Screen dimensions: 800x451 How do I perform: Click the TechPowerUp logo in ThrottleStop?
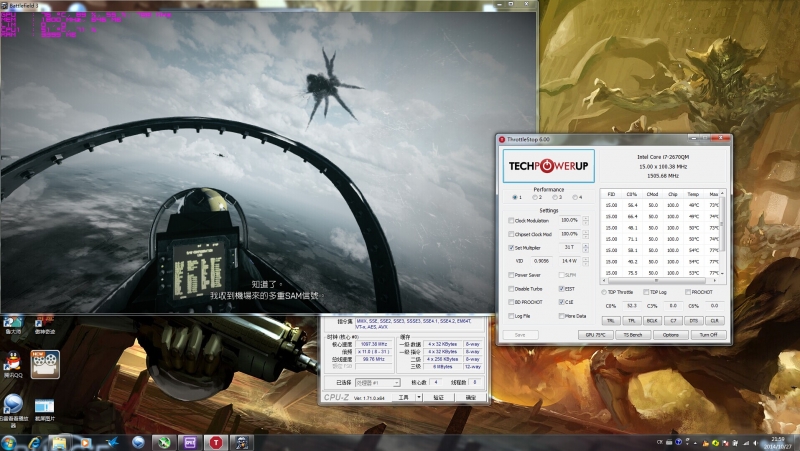548,166
